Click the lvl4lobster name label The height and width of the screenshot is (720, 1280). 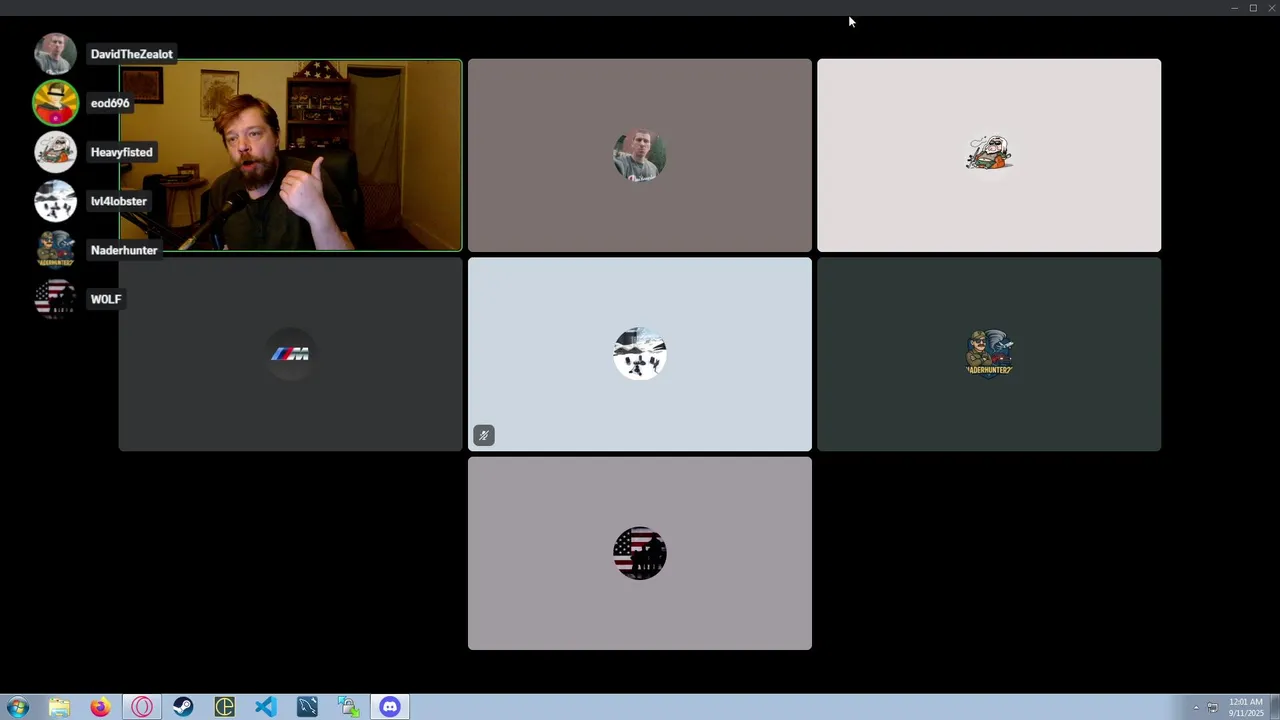tap(118, 201)
